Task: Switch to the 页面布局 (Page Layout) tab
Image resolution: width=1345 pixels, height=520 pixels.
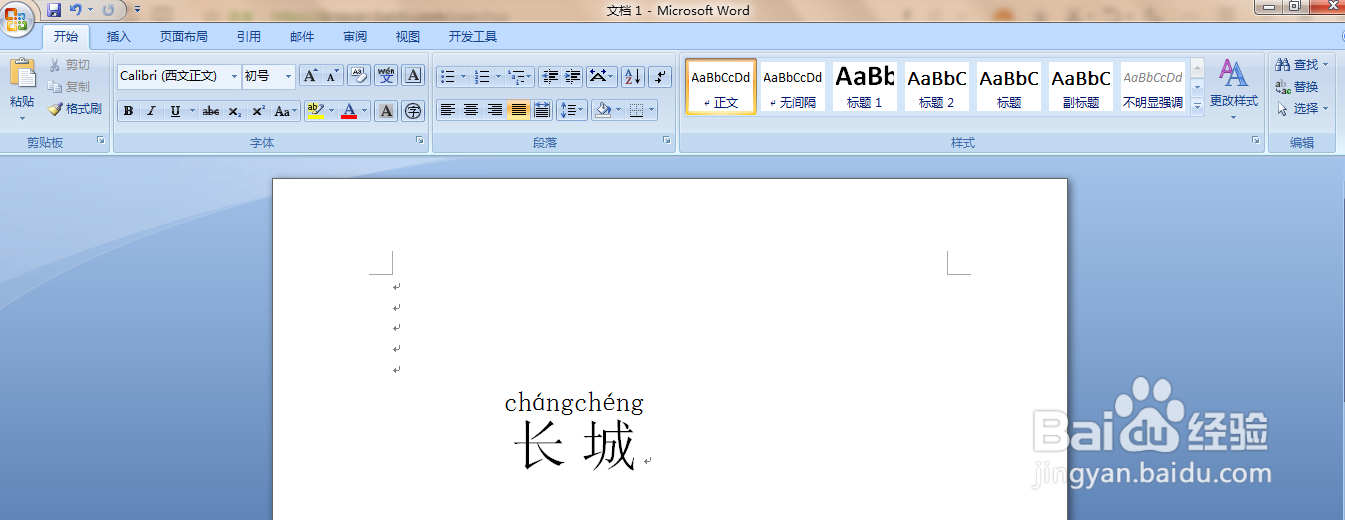Action: (184, 37)
